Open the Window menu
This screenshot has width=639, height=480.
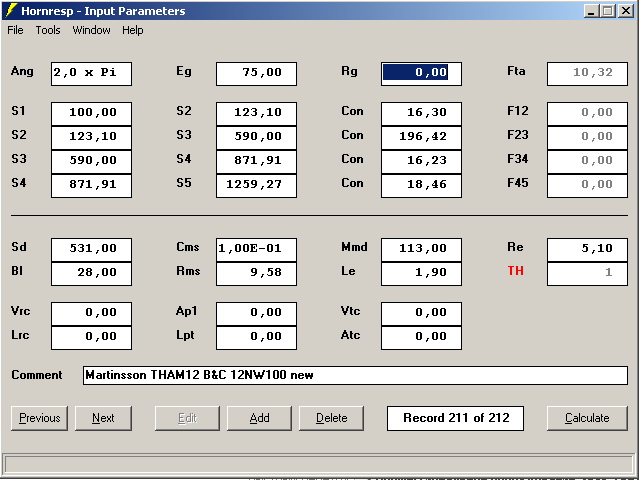[91, 30]
